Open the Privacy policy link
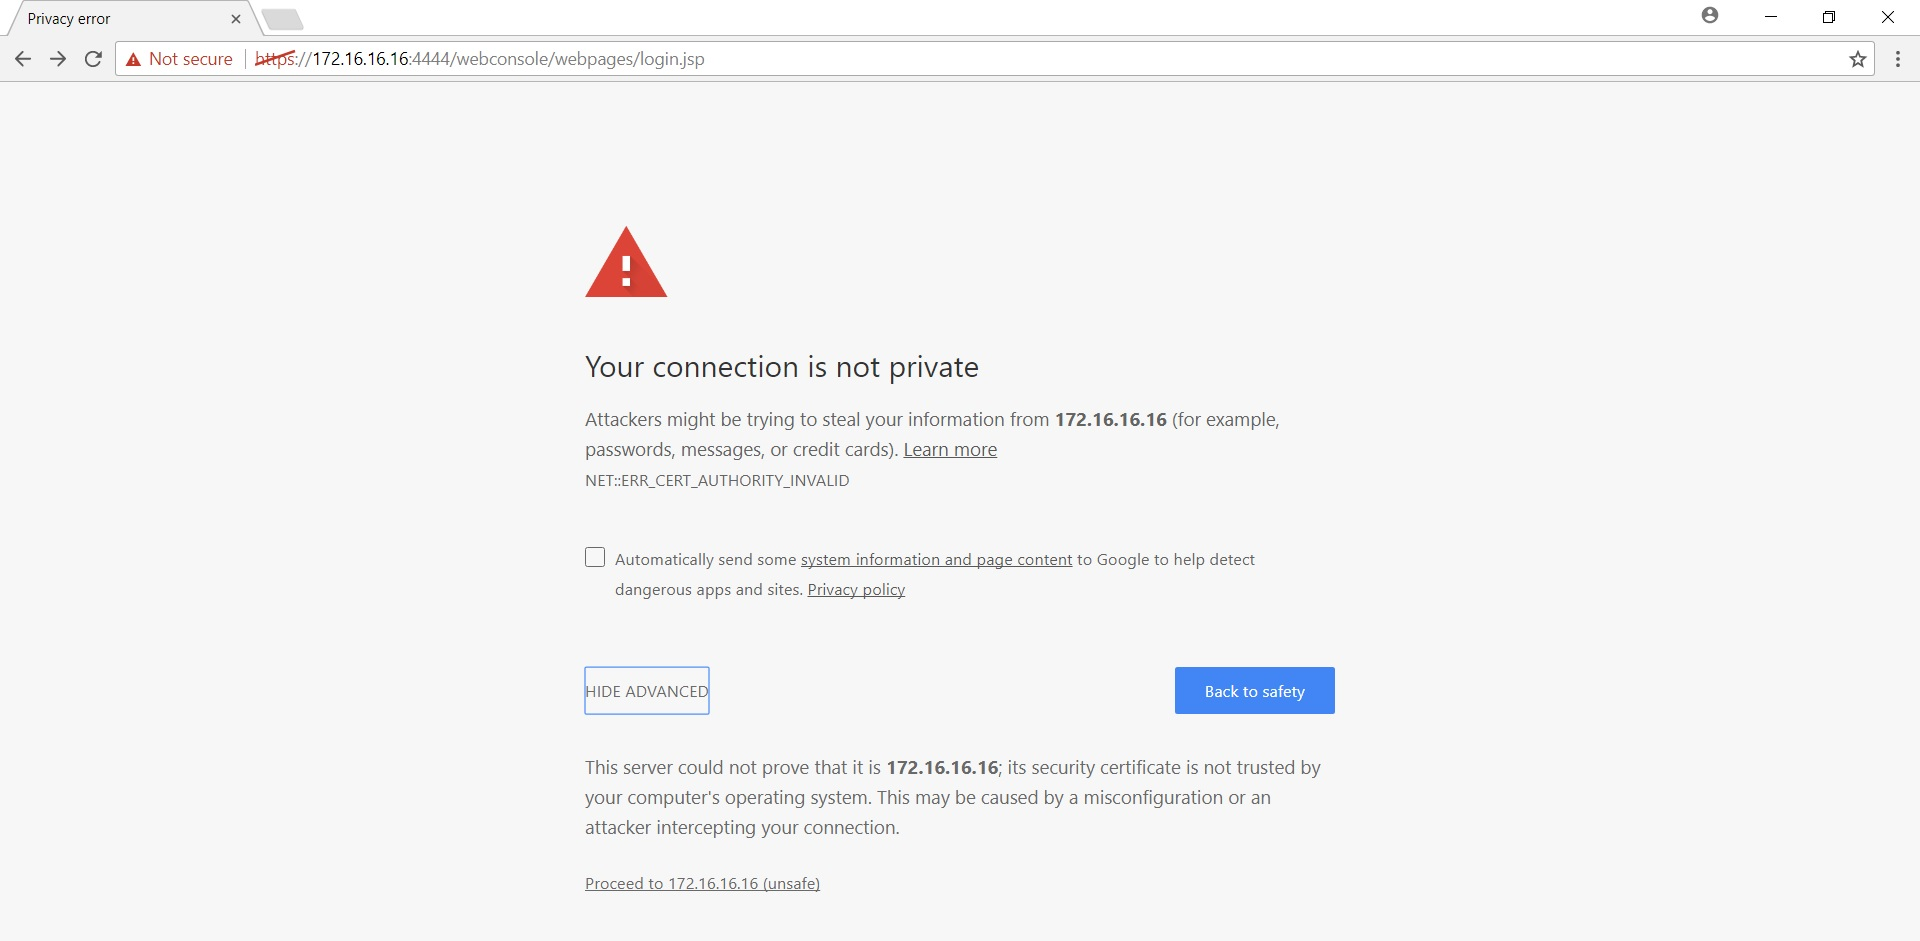 (855, 589)
